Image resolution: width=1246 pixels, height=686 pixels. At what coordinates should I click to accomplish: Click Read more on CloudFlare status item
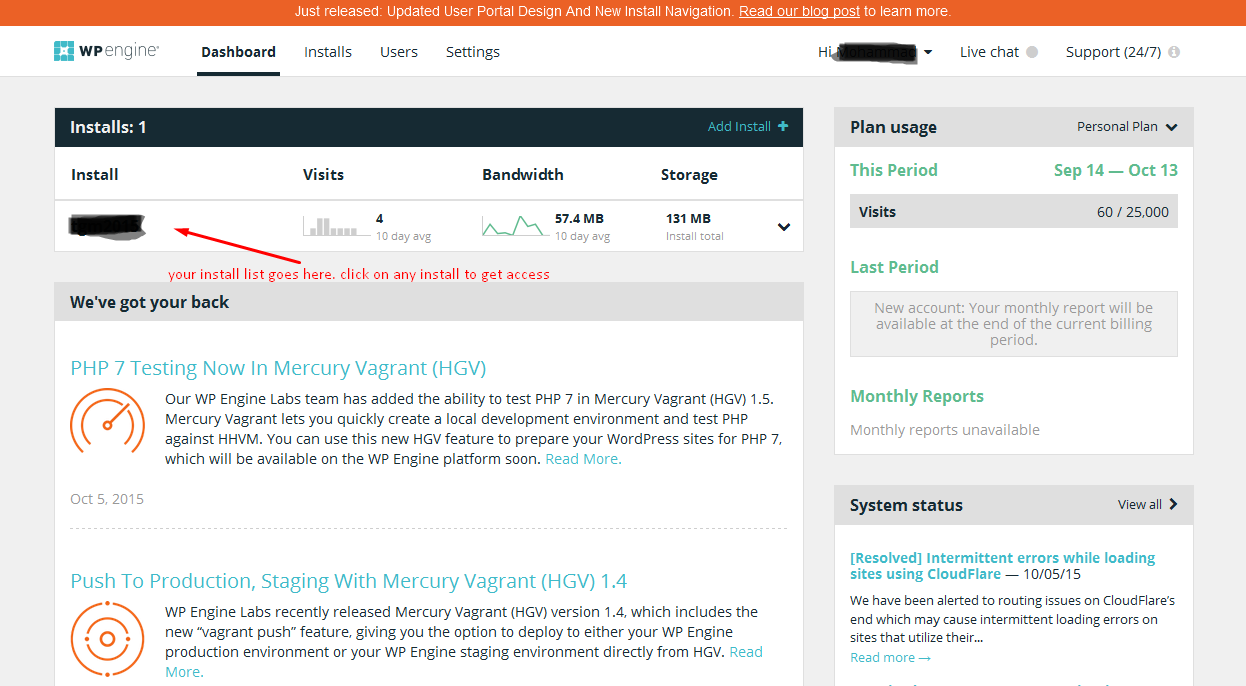pyautogui.click(x=890, y=657)
